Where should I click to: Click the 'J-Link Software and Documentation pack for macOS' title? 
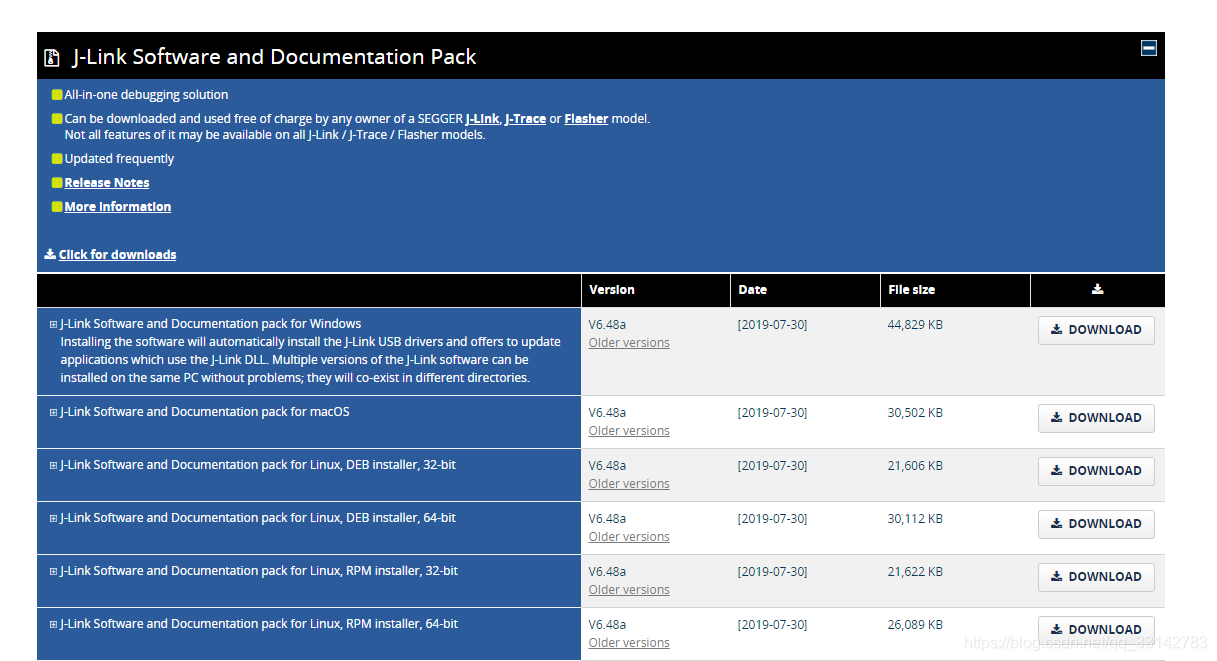pos(205,412)
